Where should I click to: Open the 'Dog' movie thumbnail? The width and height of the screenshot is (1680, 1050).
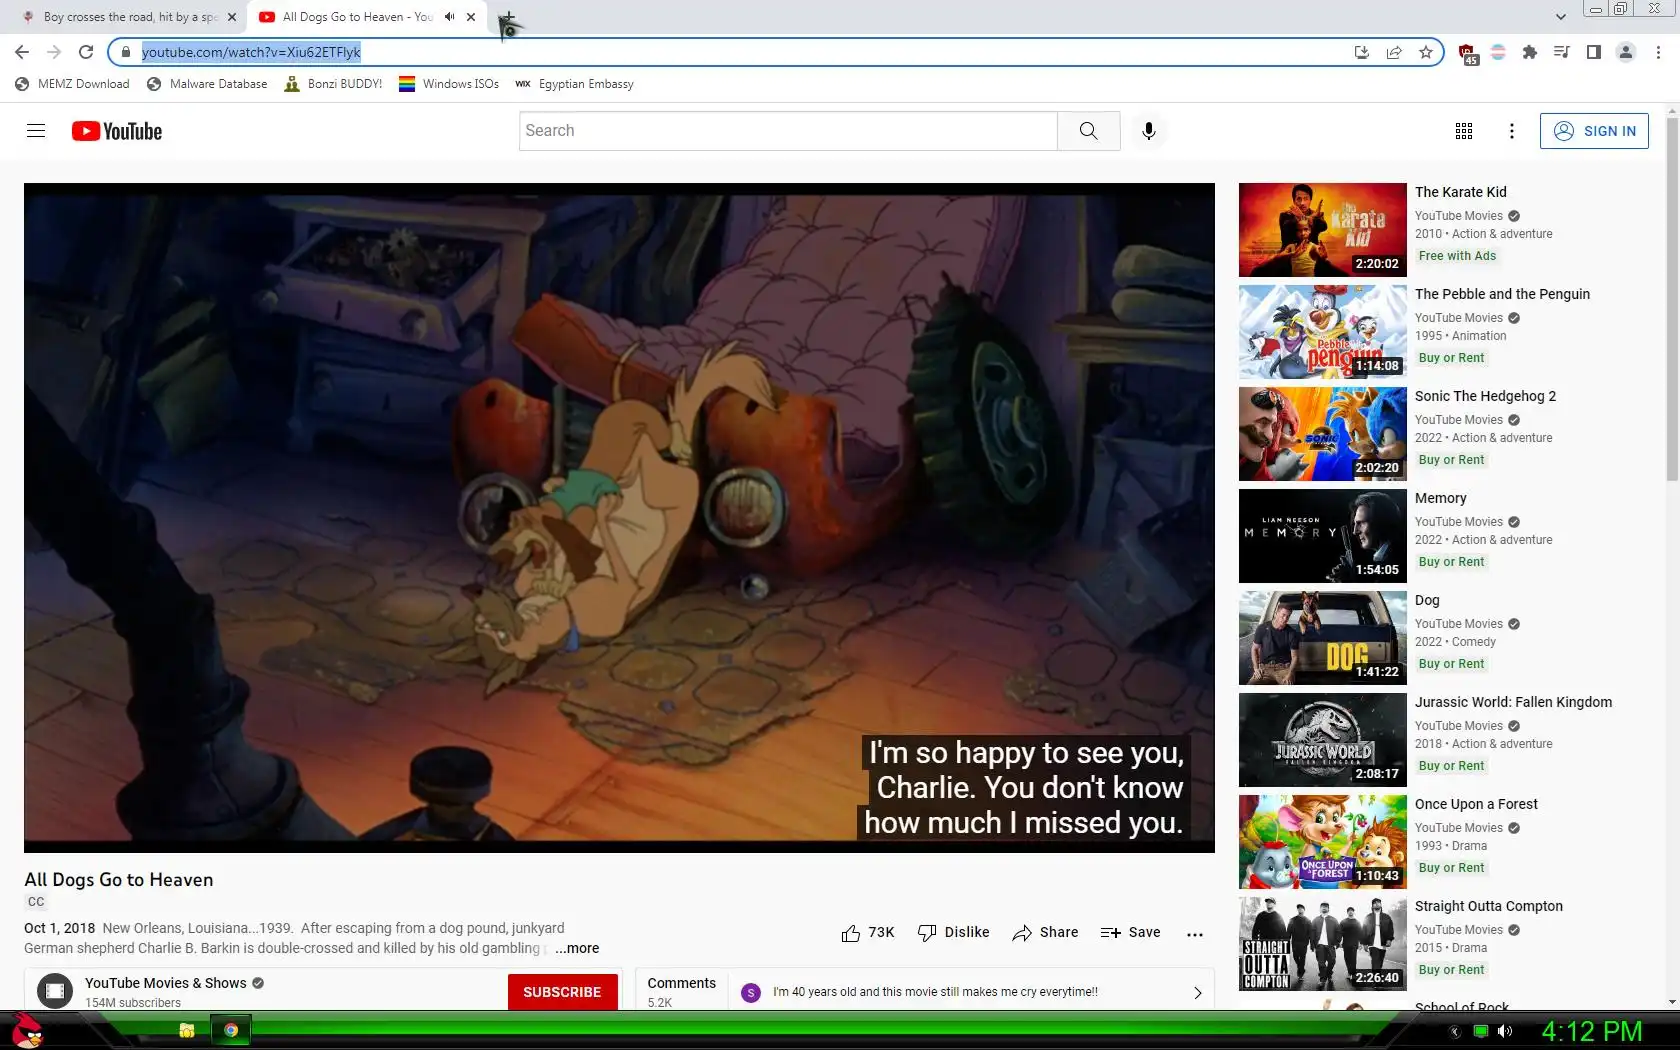coord(1322,638)
